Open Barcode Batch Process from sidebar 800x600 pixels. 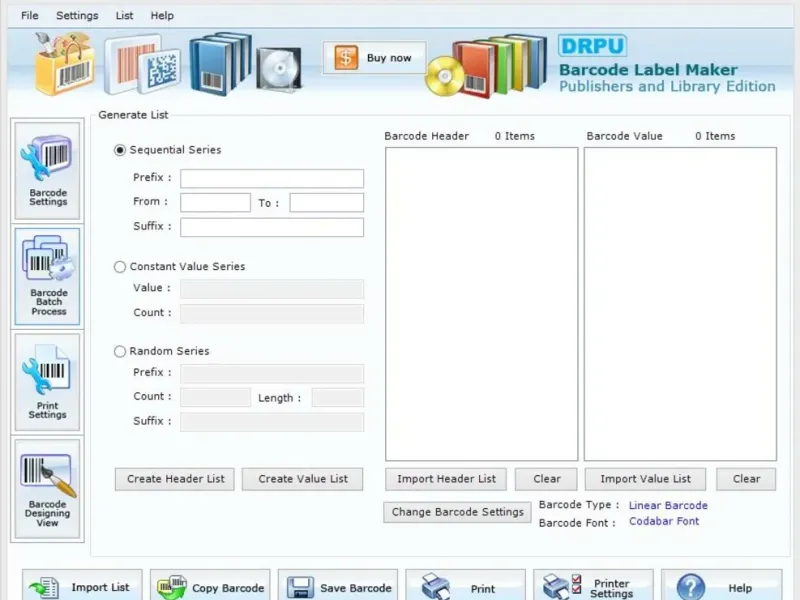[47, 277]
